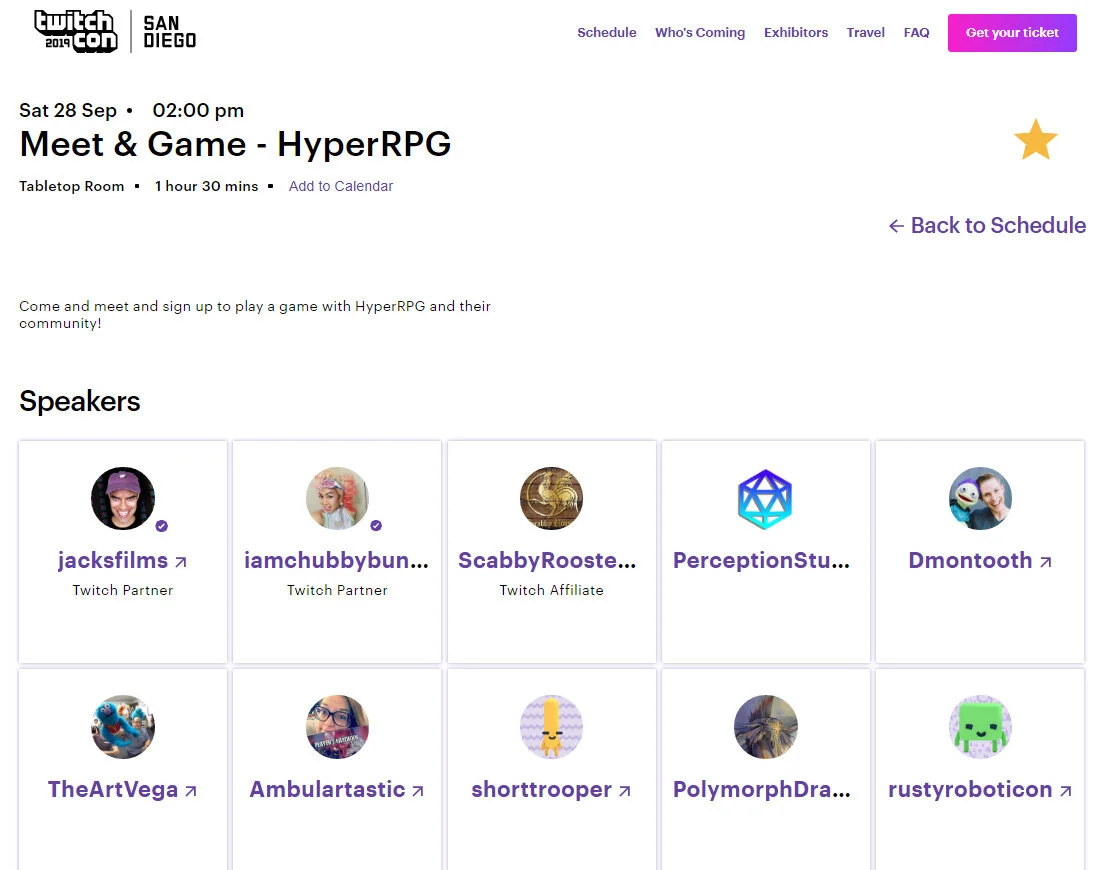Open the PolymorphDra... speaker name link
Image resolution: width=1104 pixels, height=870 pixels.
tap(761, 789)
